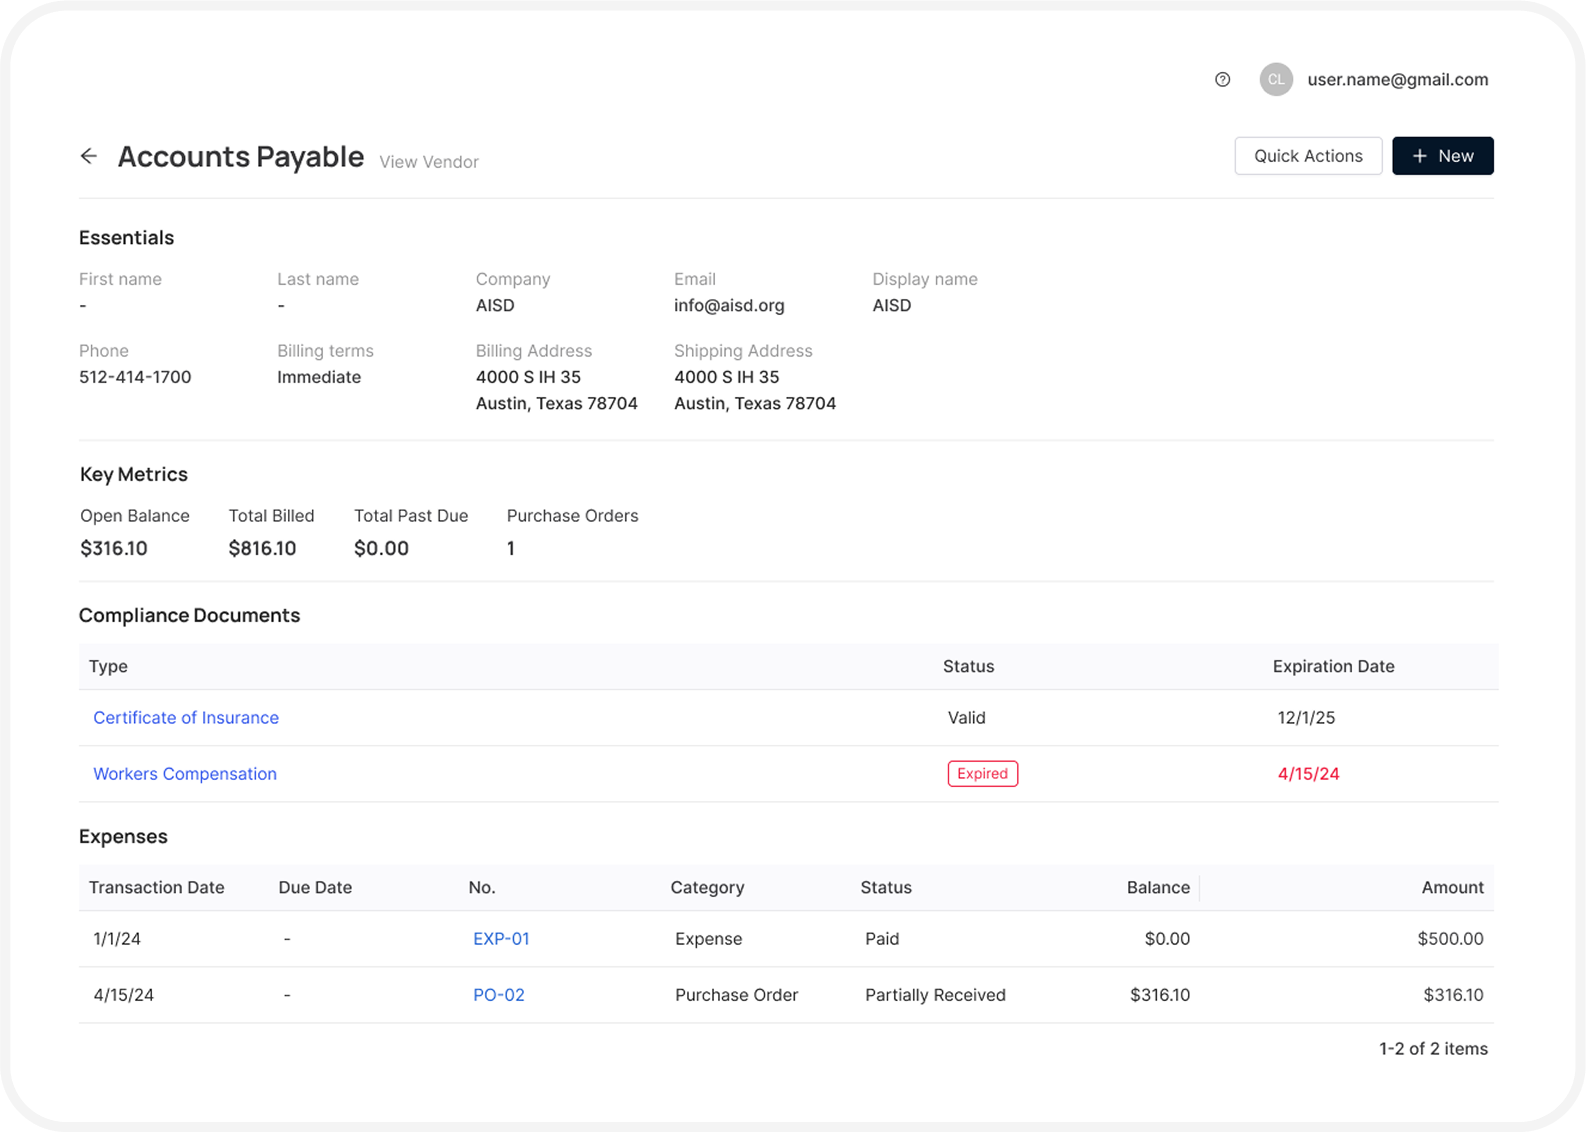The height and width of the screenshot is (1132, 1586).
Task: Open expense EXP-01
Action: click(501, 939)
